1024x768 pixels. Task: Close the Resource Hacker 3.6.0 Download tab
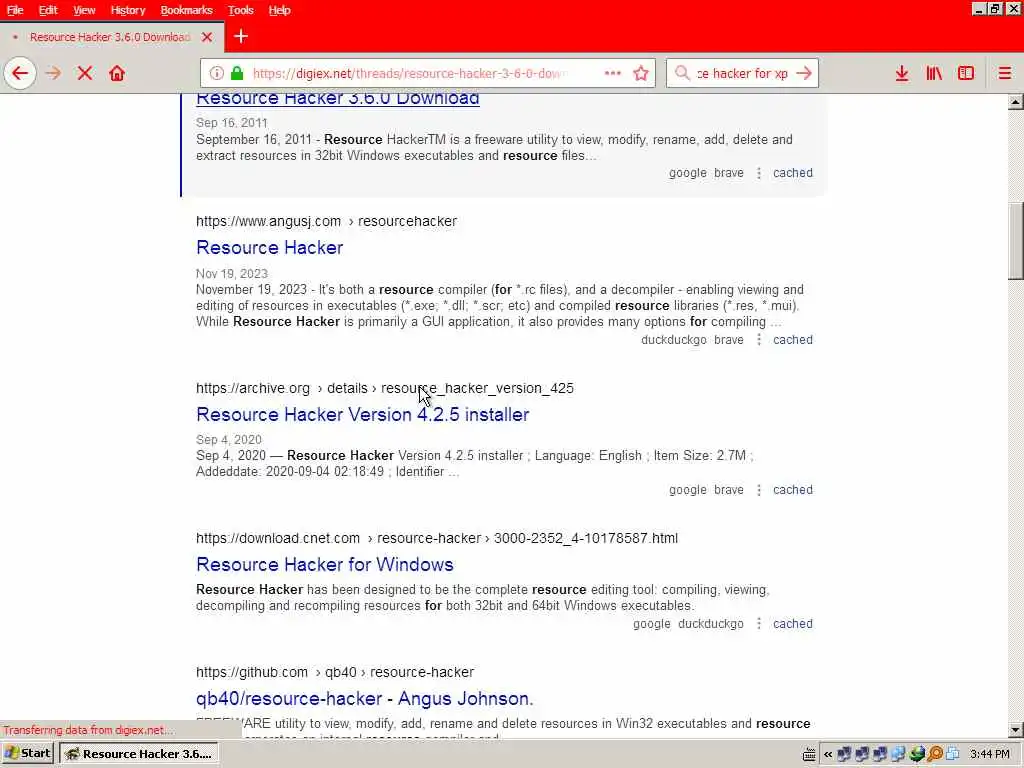pos(207,37)
